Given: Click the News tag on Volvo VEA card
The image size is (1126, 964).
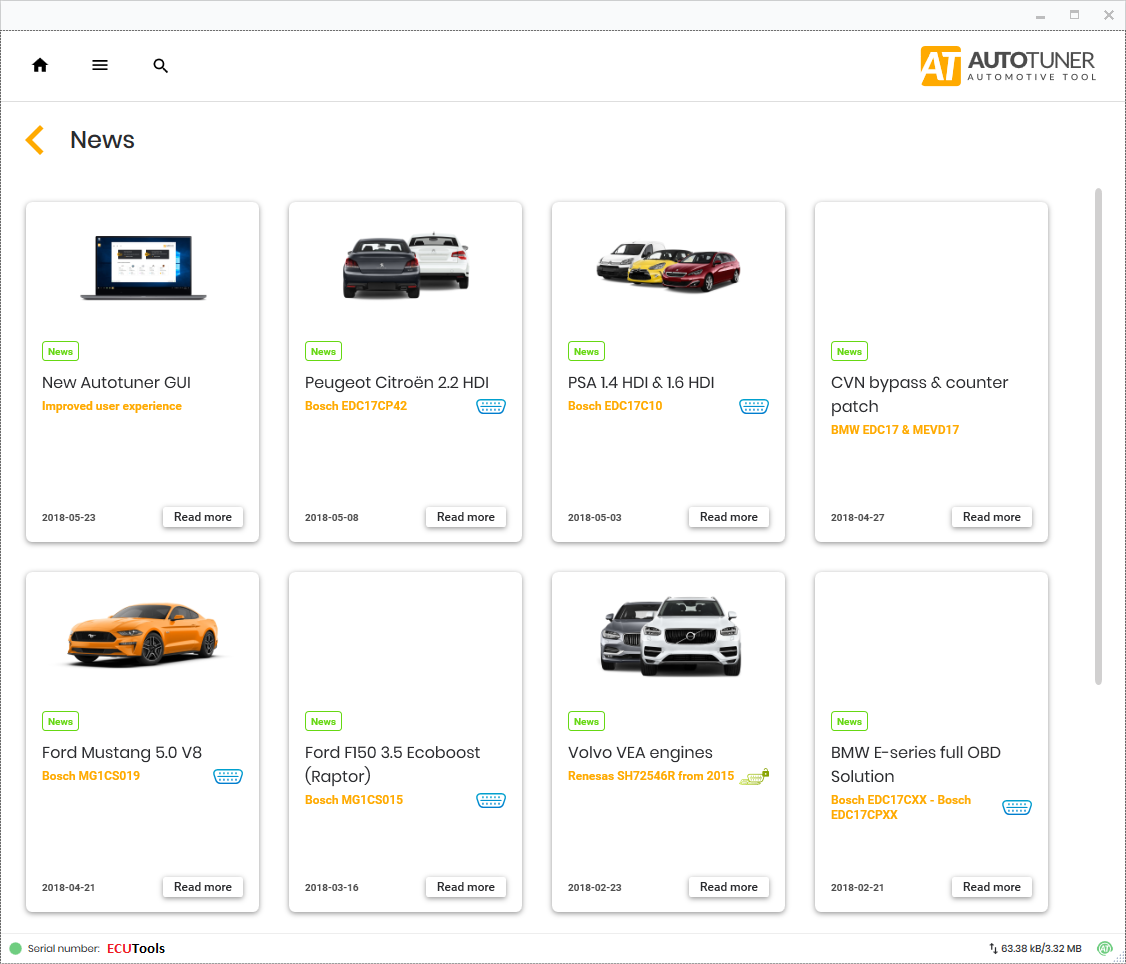Looking at the screenshot, I should (x=586, y=722).
